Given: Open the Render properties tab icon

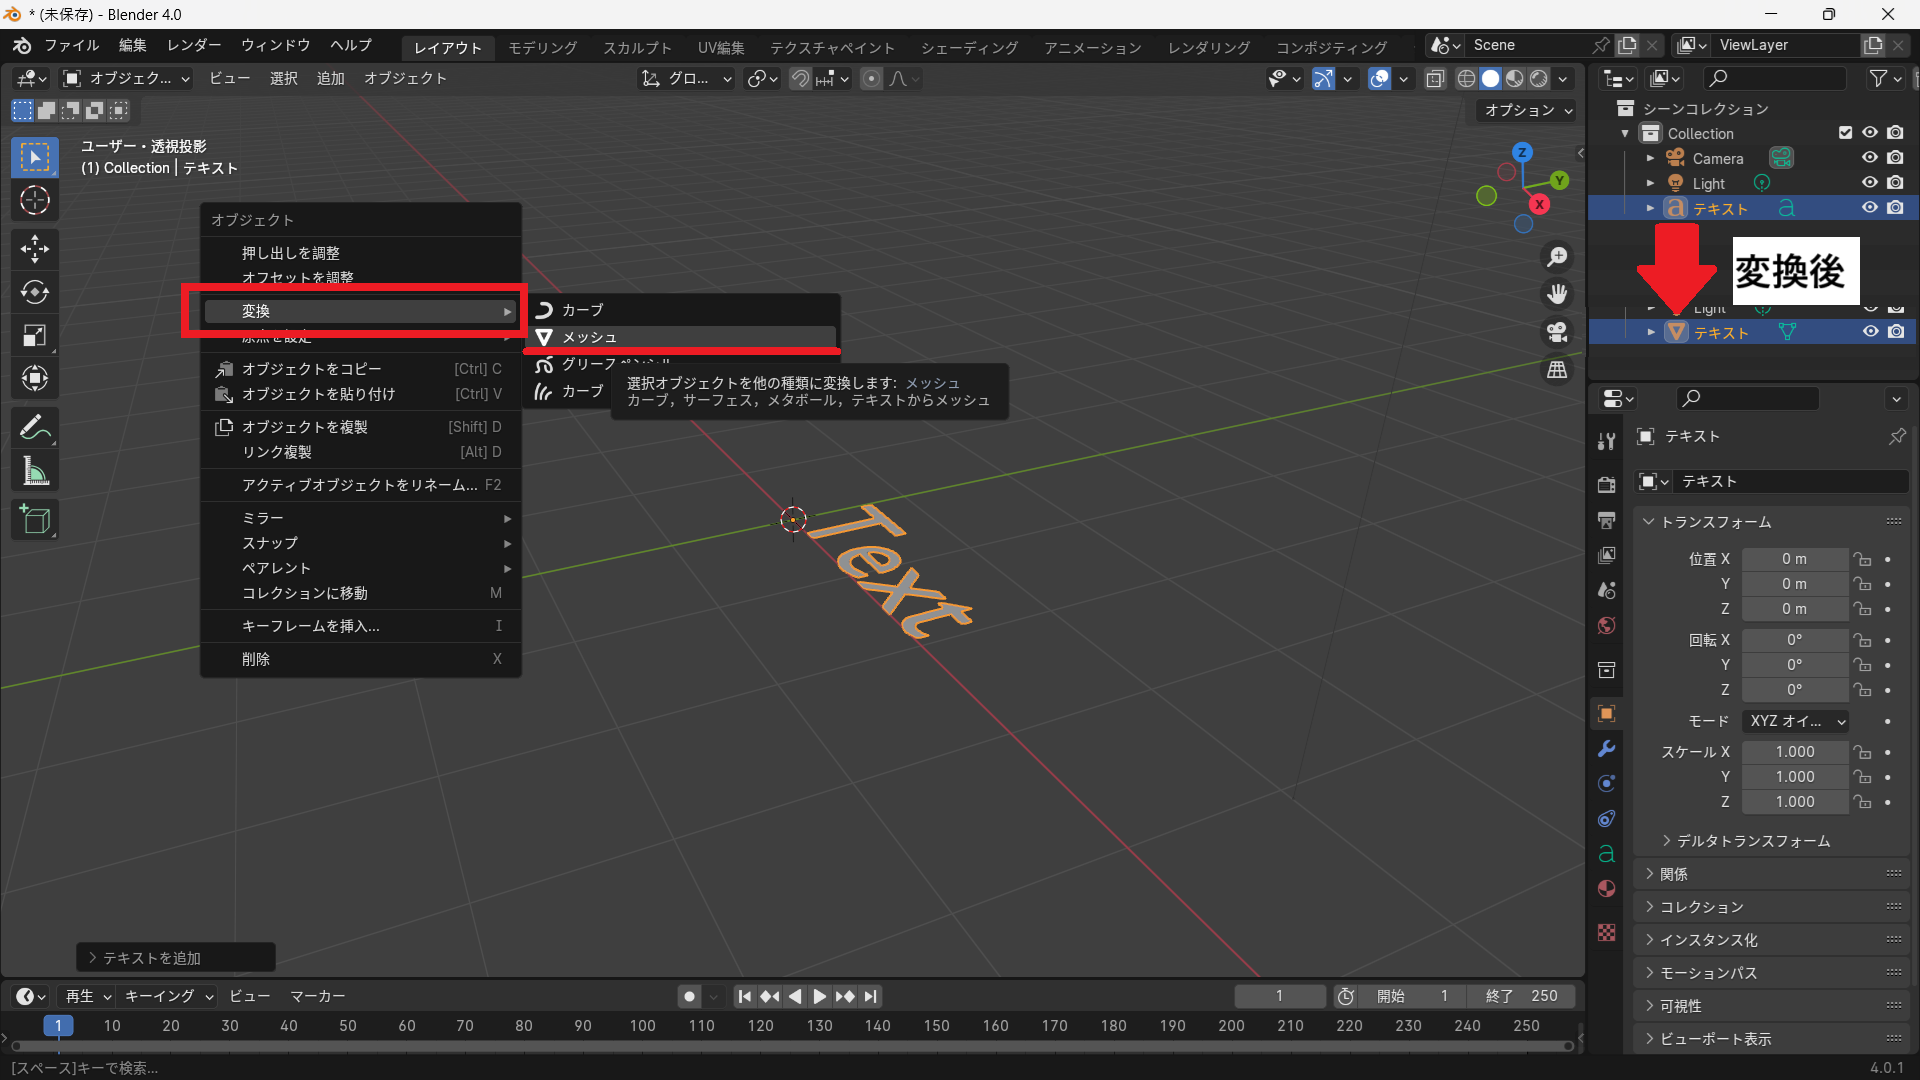Looking at the screenshot, I should pyautogui.click(x=1606, y=484).
